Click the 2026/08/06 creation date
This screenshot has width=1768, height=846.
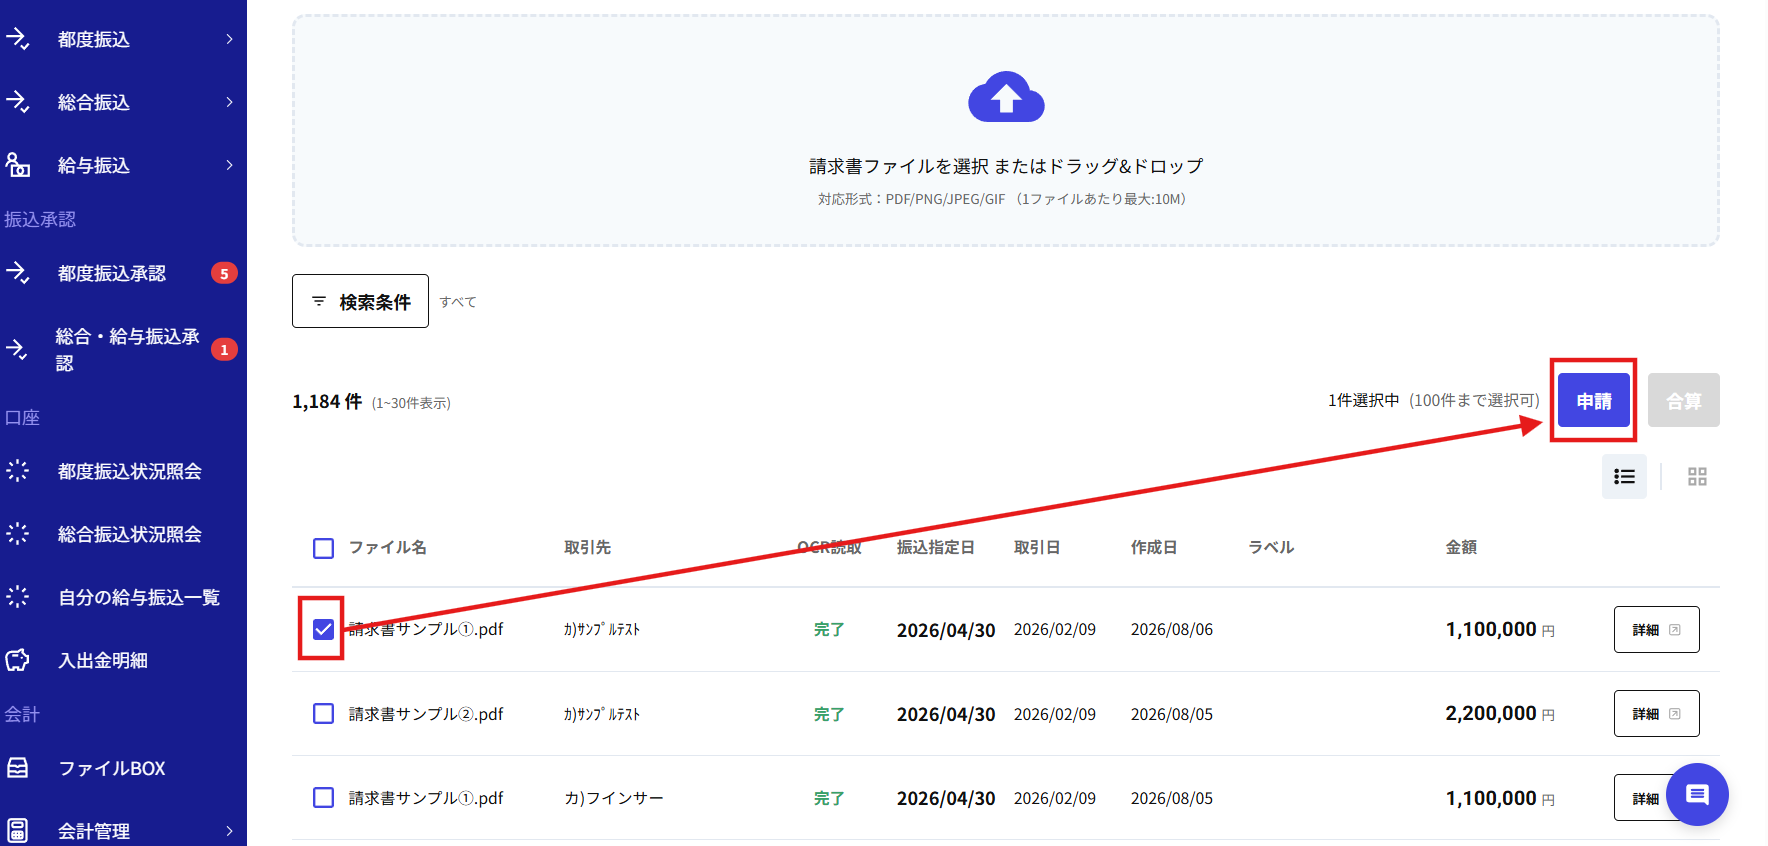pyautogui.click(x=1172, y=629)
